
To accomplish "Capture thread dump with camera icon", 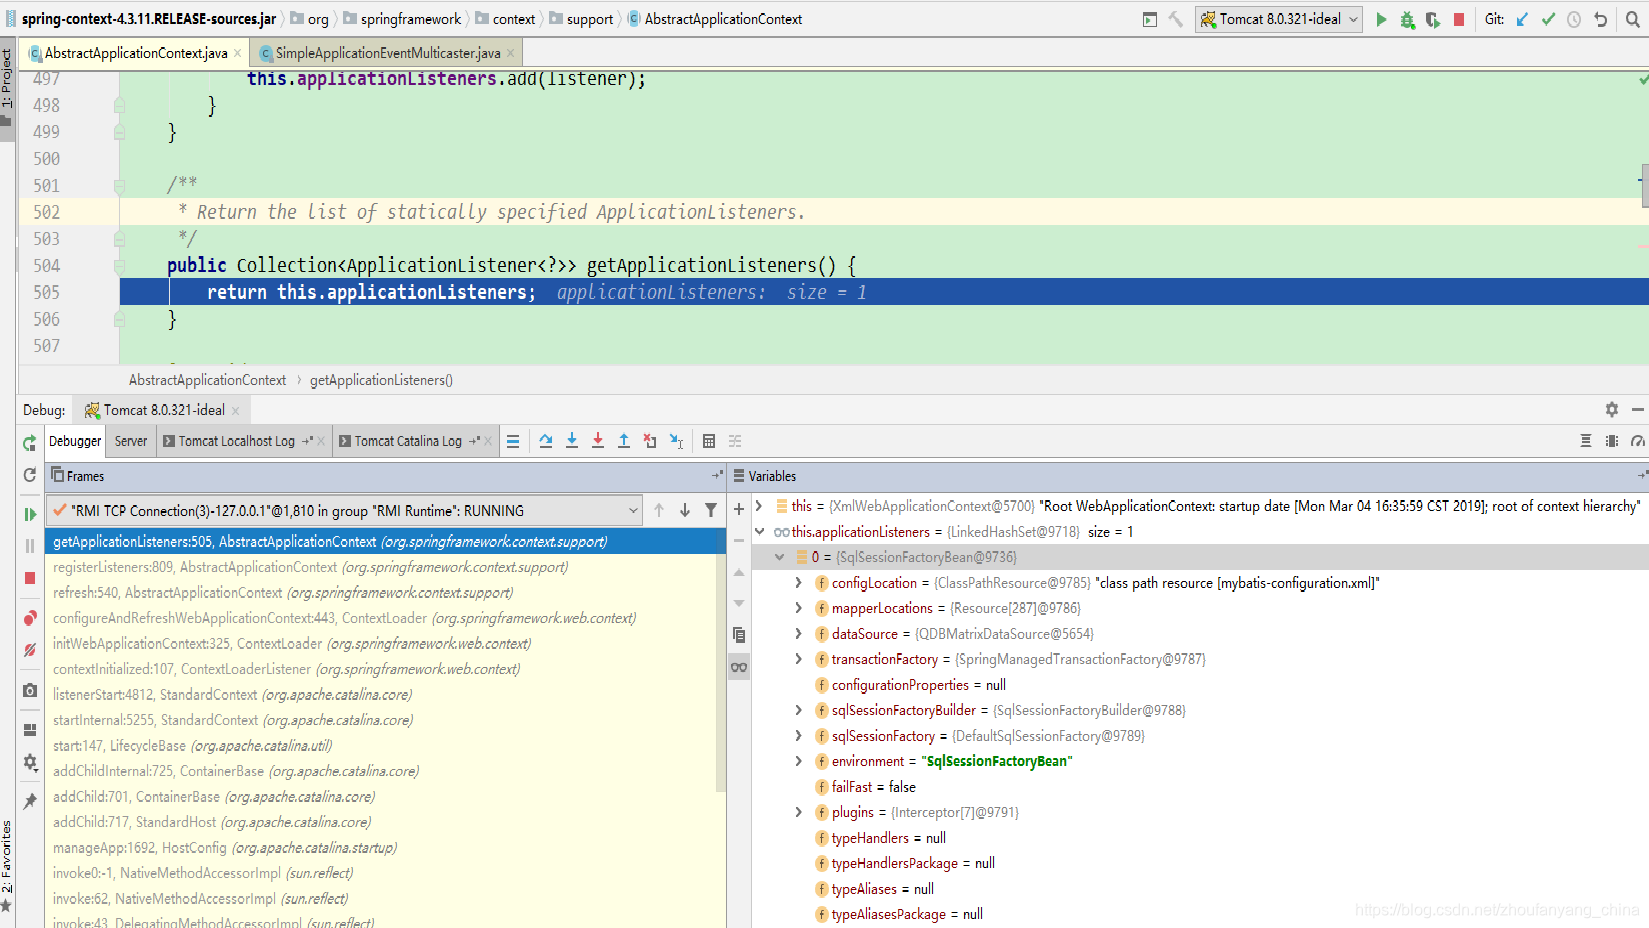I will point(30,690).
